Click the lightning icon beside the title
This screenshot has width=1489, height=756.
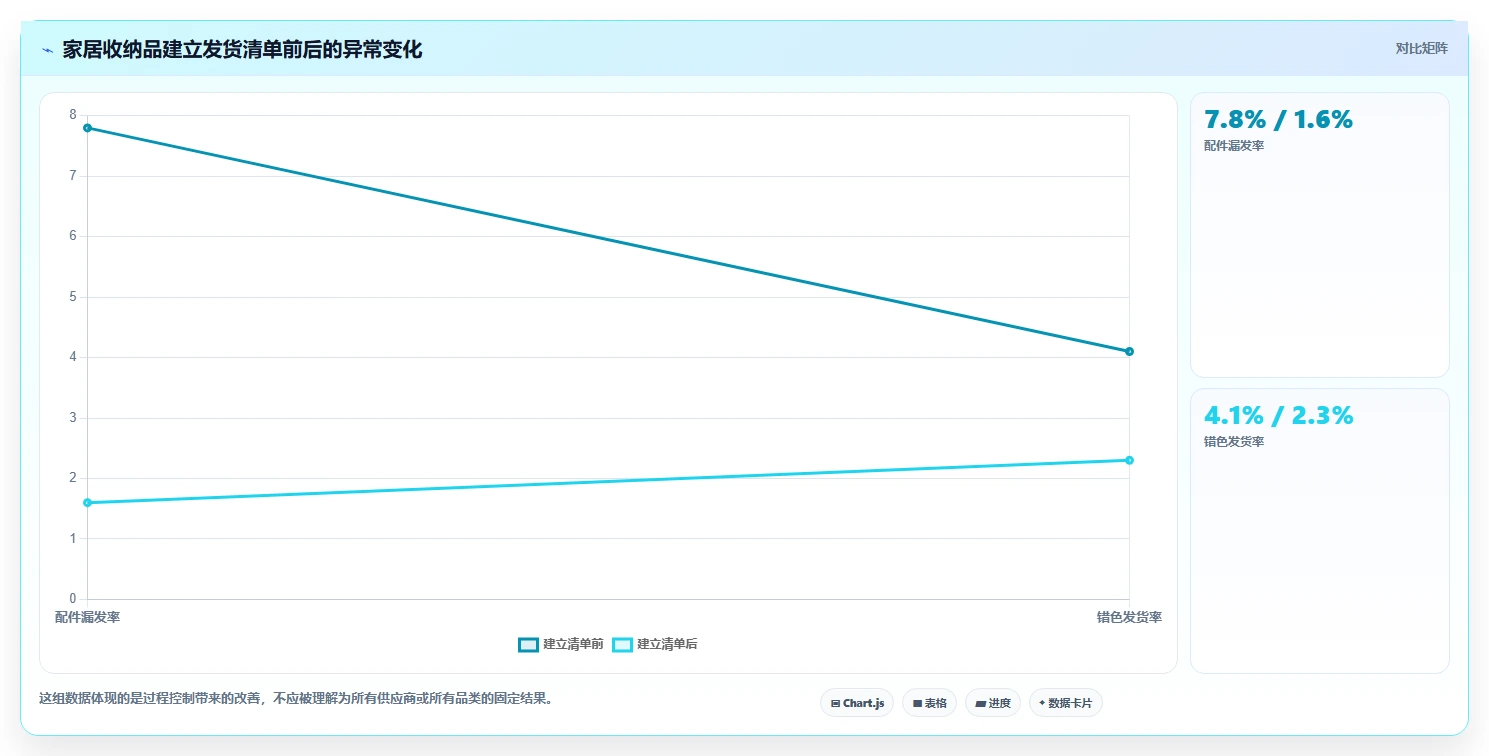click(47, 50)
